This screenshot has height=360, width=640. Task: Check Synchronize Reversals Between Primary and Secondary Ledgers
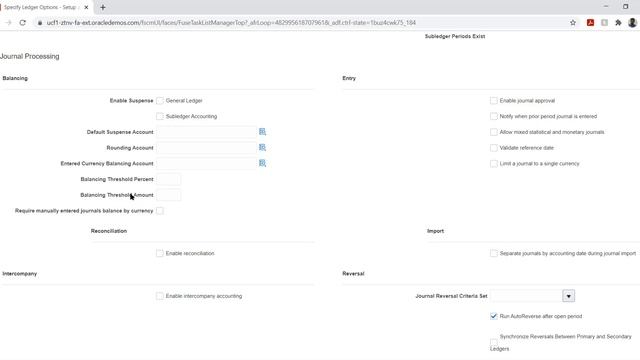[x=494, y=341]
